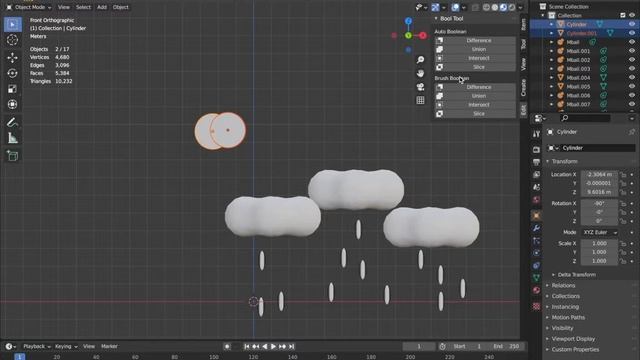Hide Mball.005 using its eye icon

pos(632,87)
